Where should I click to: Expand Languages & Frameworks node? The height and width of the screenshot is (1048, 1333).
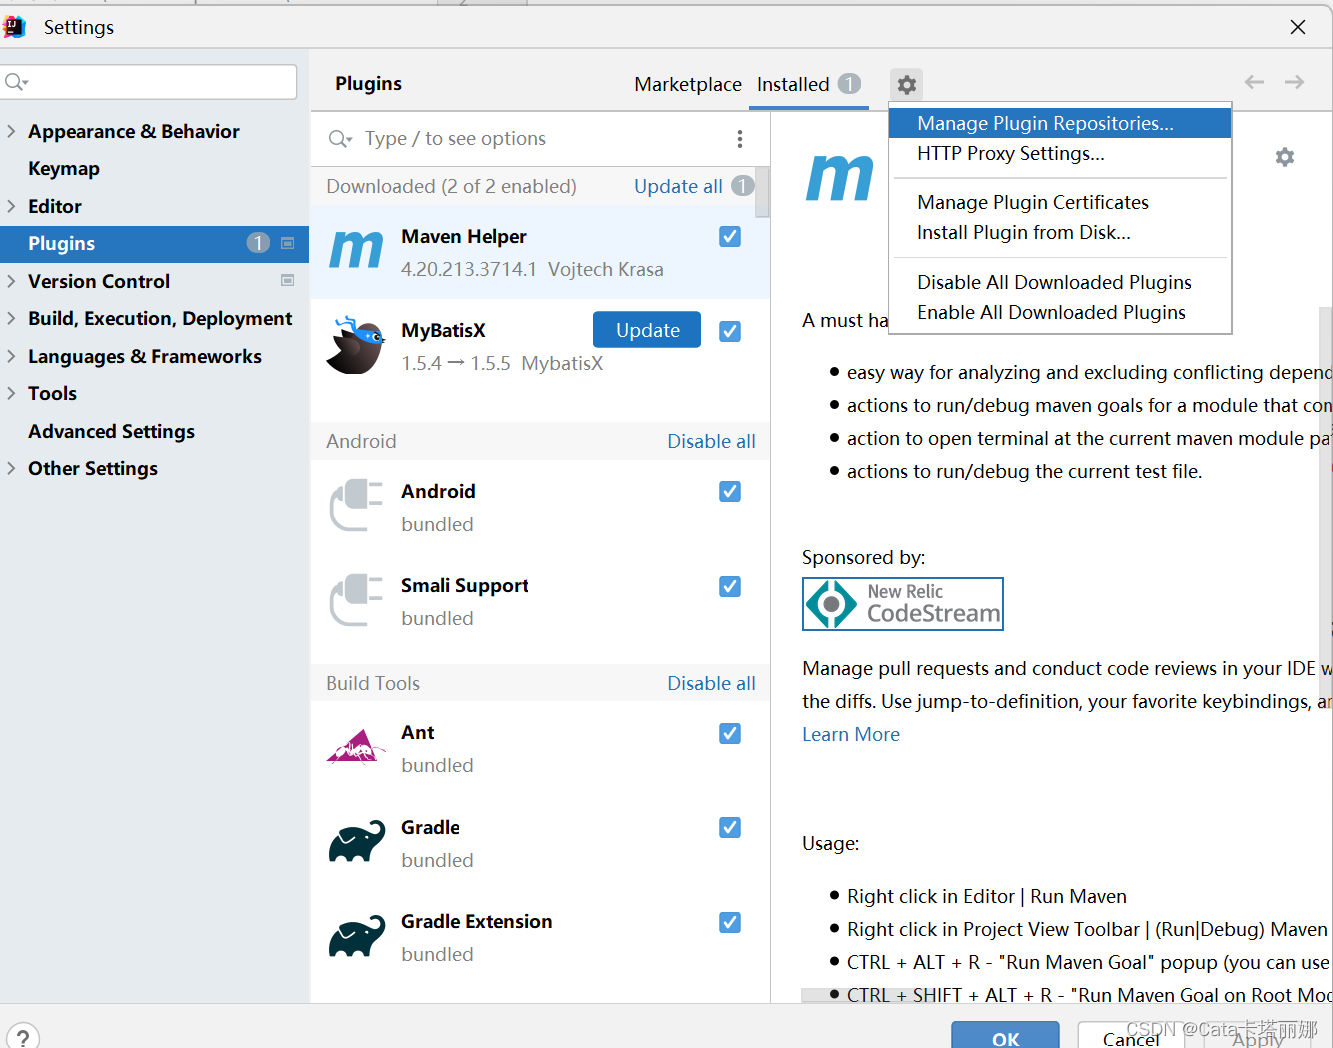click(11, 356)
